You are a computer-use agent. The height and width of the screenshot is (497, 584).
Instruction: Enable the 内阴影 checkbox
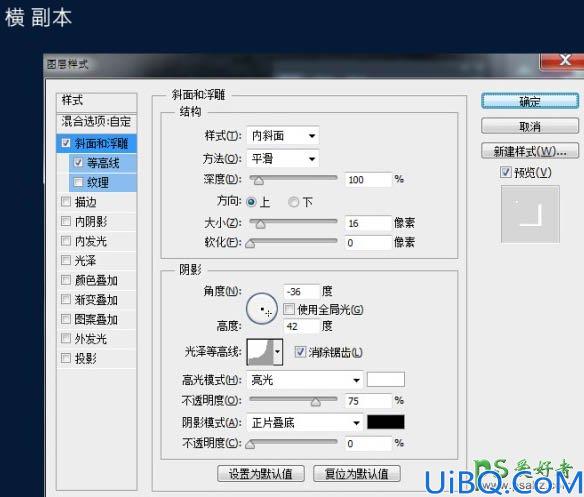coord(66,221)
